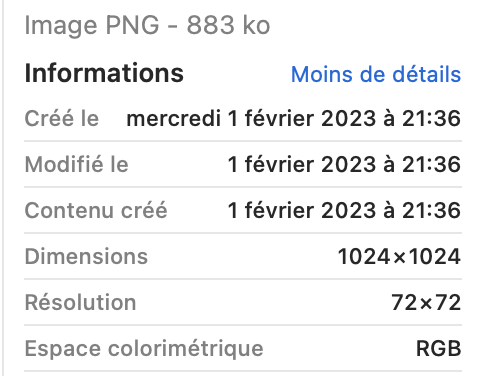Select the Dimensions label
Viewport: 482px width, 376px height.
[x=86, y=256]
